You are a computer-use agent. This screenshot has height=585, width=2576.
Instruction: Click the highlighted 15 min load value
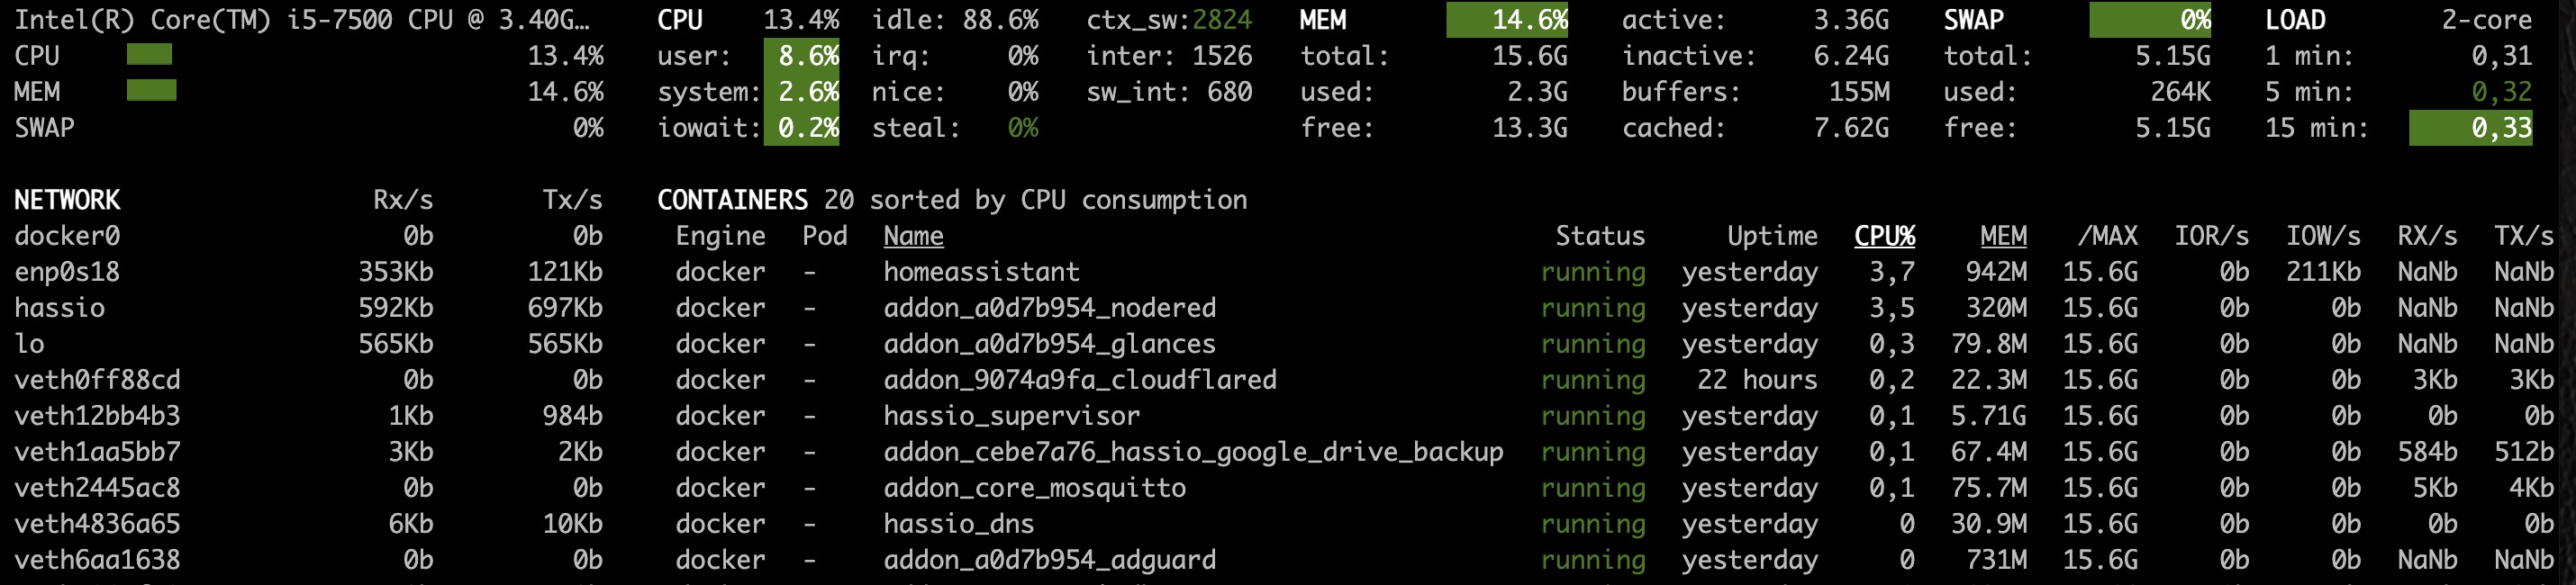point(2470,128)
